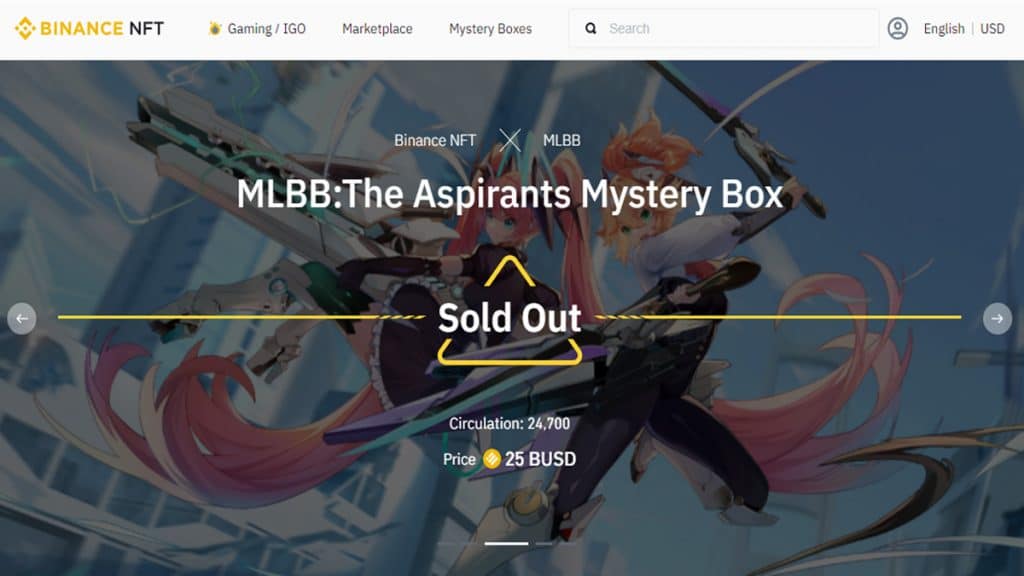The width and height of the screenshot is (1024, 576).
Task: Click the MLBB label in banner
Action: click(562, 140)
